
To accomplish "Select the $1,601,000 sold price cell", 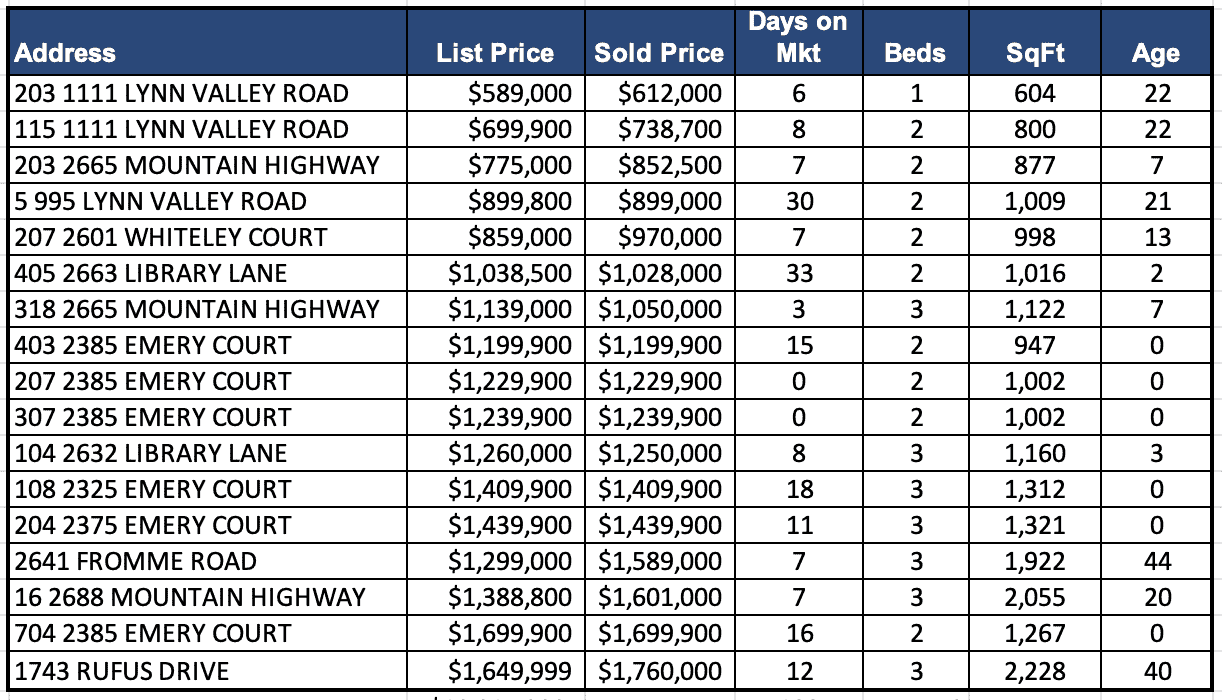I will pyautogui.click(x=660, y=598).
